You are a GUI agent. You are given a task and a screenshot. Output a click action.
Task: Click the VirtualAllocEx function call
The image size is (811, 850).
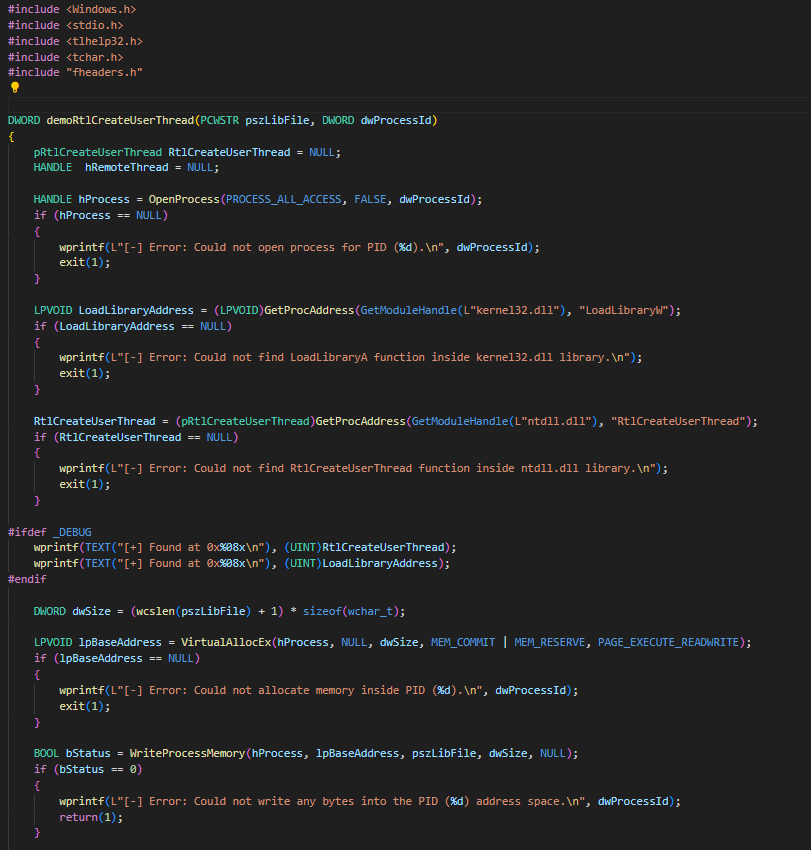coord(226,642)
